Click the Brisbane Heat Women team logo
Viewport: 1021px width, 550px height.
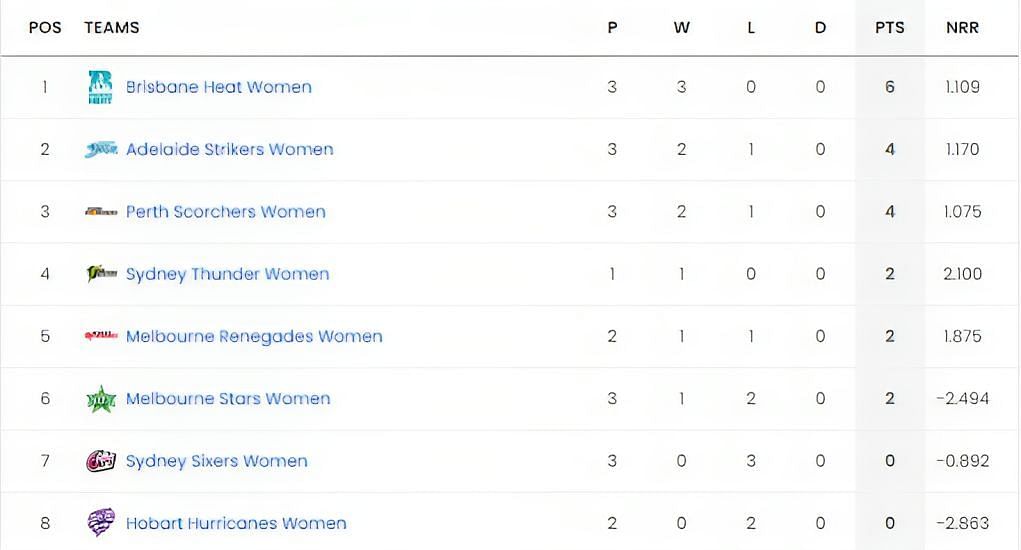point(100,87)
